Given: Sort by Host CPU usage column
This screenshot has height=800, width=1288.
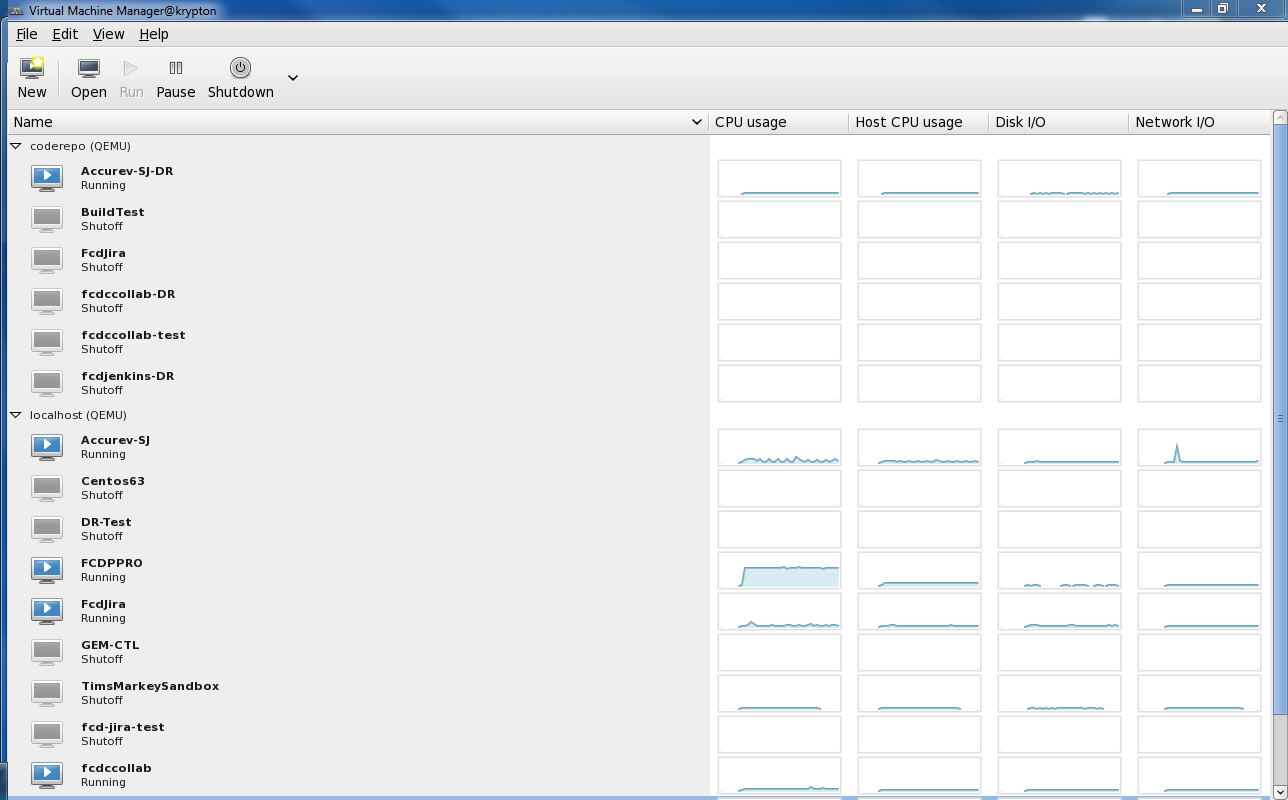Looking at the screenshot, I should tap(918, 122).
